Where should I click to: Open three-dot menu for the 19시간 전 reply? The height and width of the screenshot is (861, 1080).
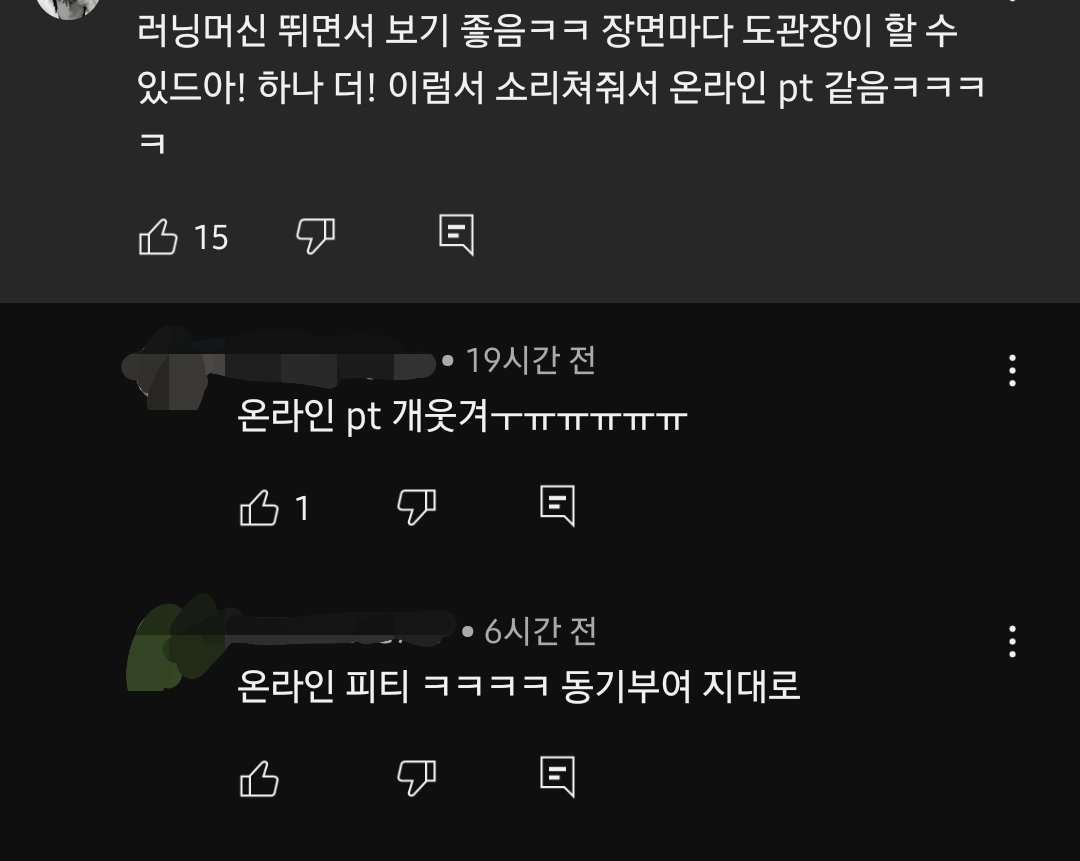click(x=1012, y=371)
